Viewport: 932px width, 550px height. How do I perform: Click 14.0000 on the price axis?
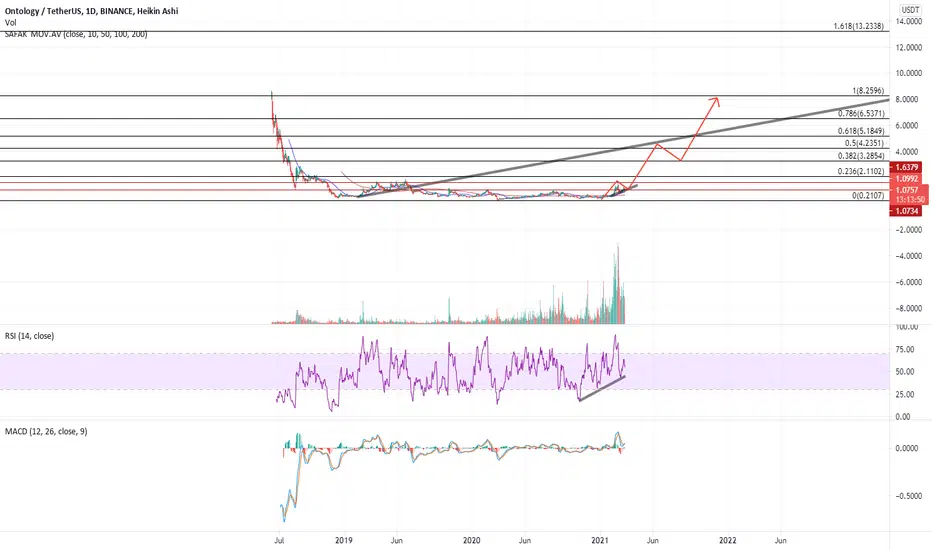click(x=909, y=21)
